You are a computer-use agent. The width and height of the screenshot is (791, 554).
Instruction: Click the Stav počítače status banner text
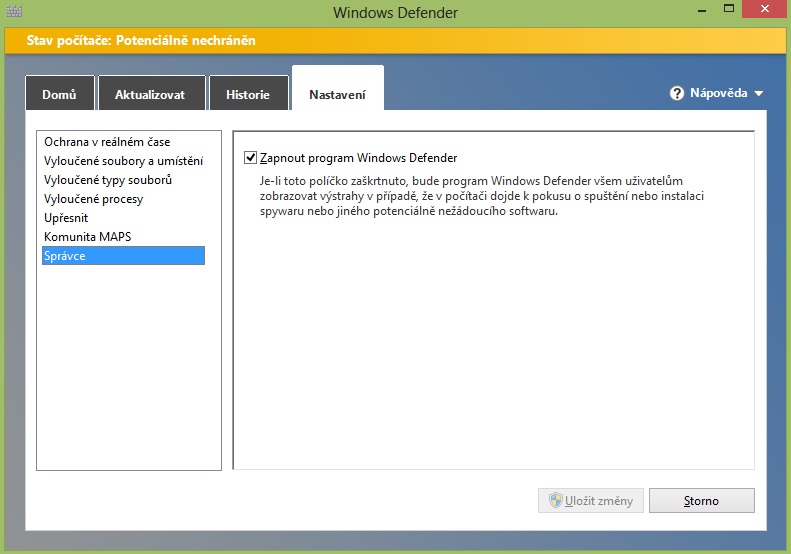(x=141, y=40)
